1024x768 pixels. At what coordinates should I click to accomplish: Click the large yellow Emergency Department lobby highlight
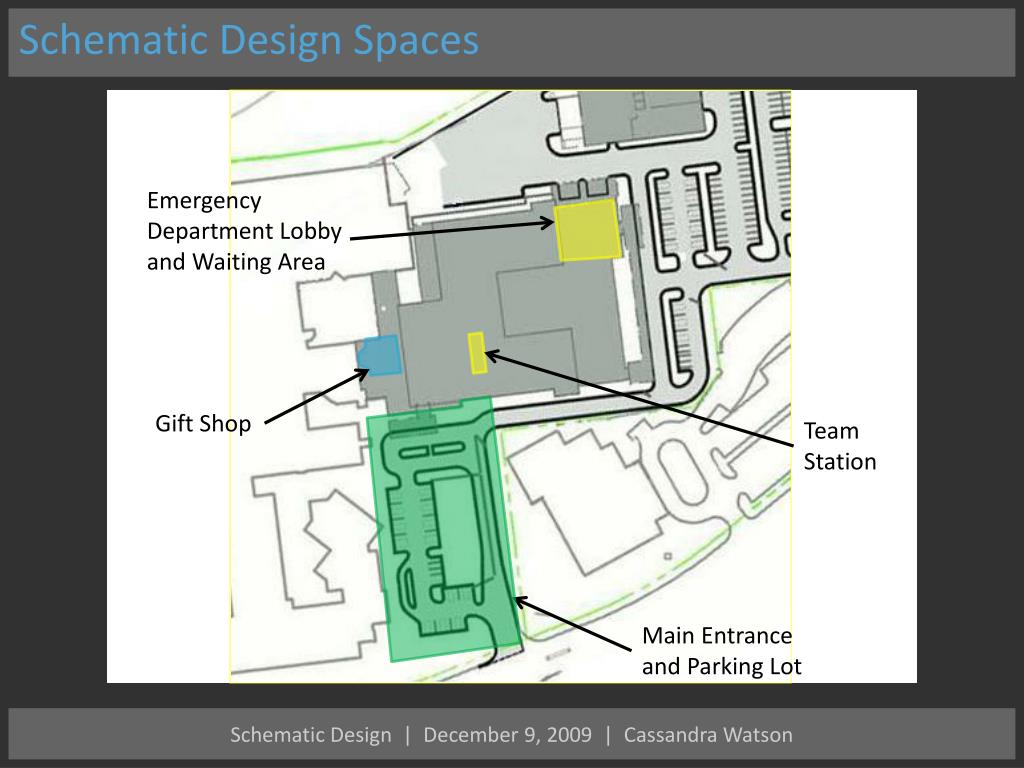point(587,230)
